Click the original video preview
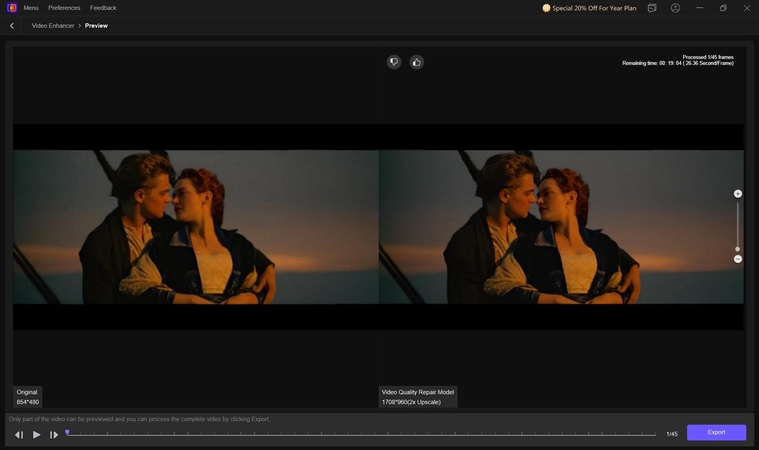 click(x=196, y=227)
